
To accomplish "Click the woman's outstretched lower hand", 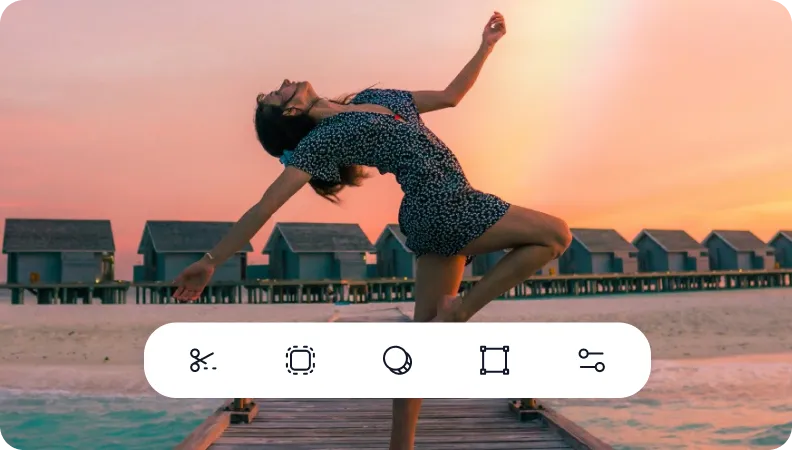I will coord(190,284).
